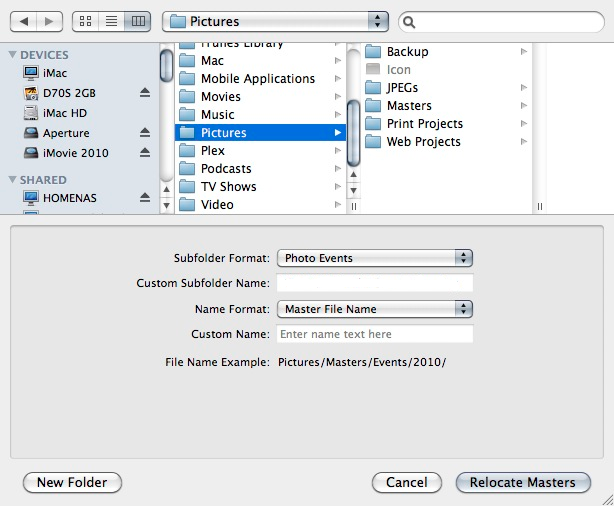
Task: Select the Masters folder
Action: (x=409, y=105)
